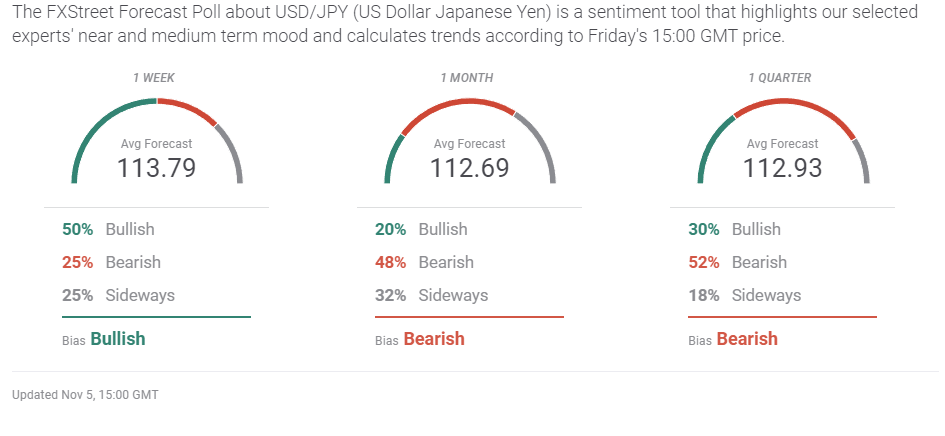Click the 18% Sideways row
Screen dimensions: 945x436
click(744, 295)
